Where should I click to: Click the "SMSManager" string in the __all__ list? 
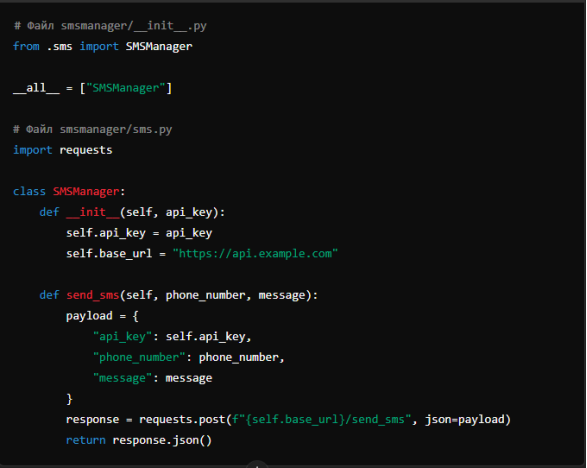126,88
